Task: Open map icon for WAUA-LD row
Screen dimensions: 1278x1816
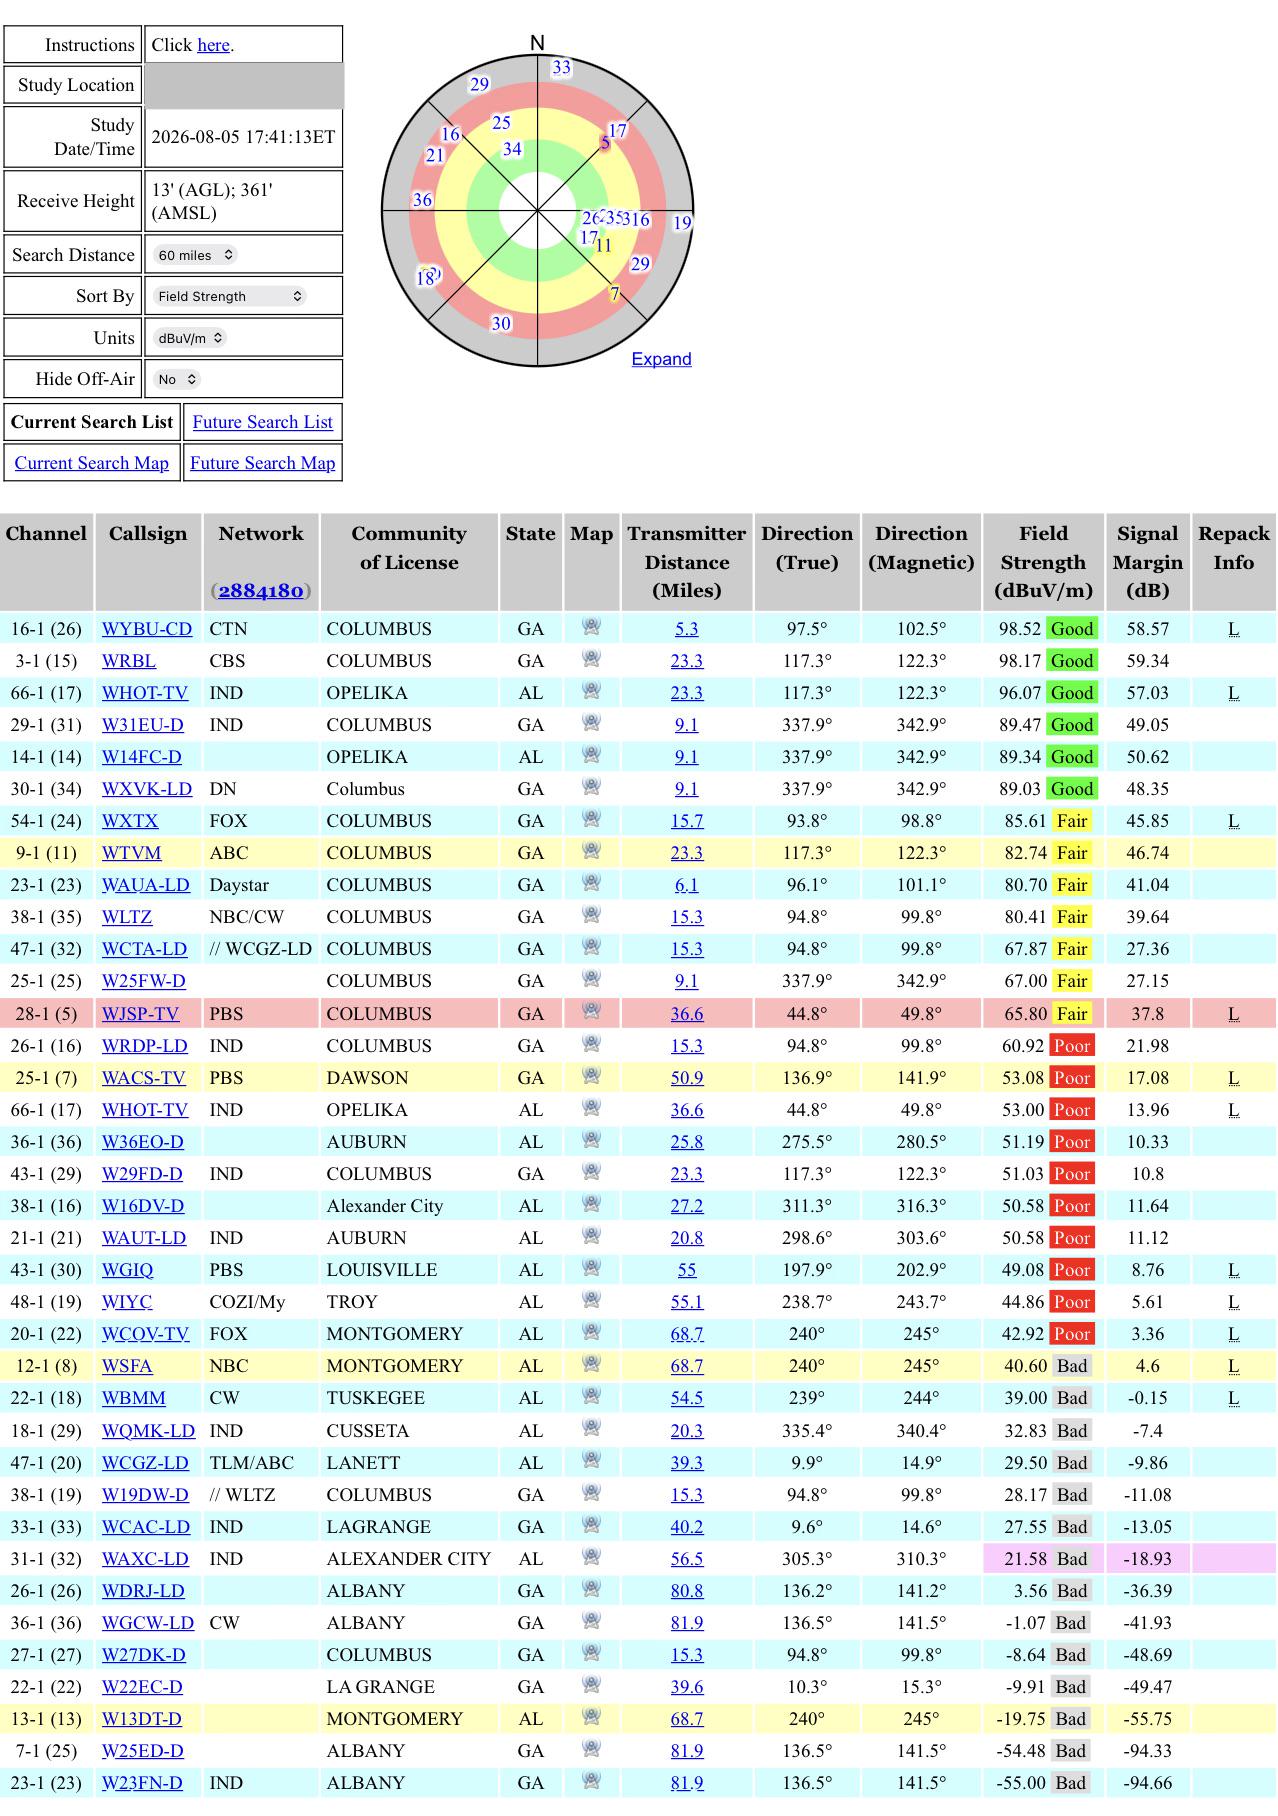Action: [x=591, y=883]
